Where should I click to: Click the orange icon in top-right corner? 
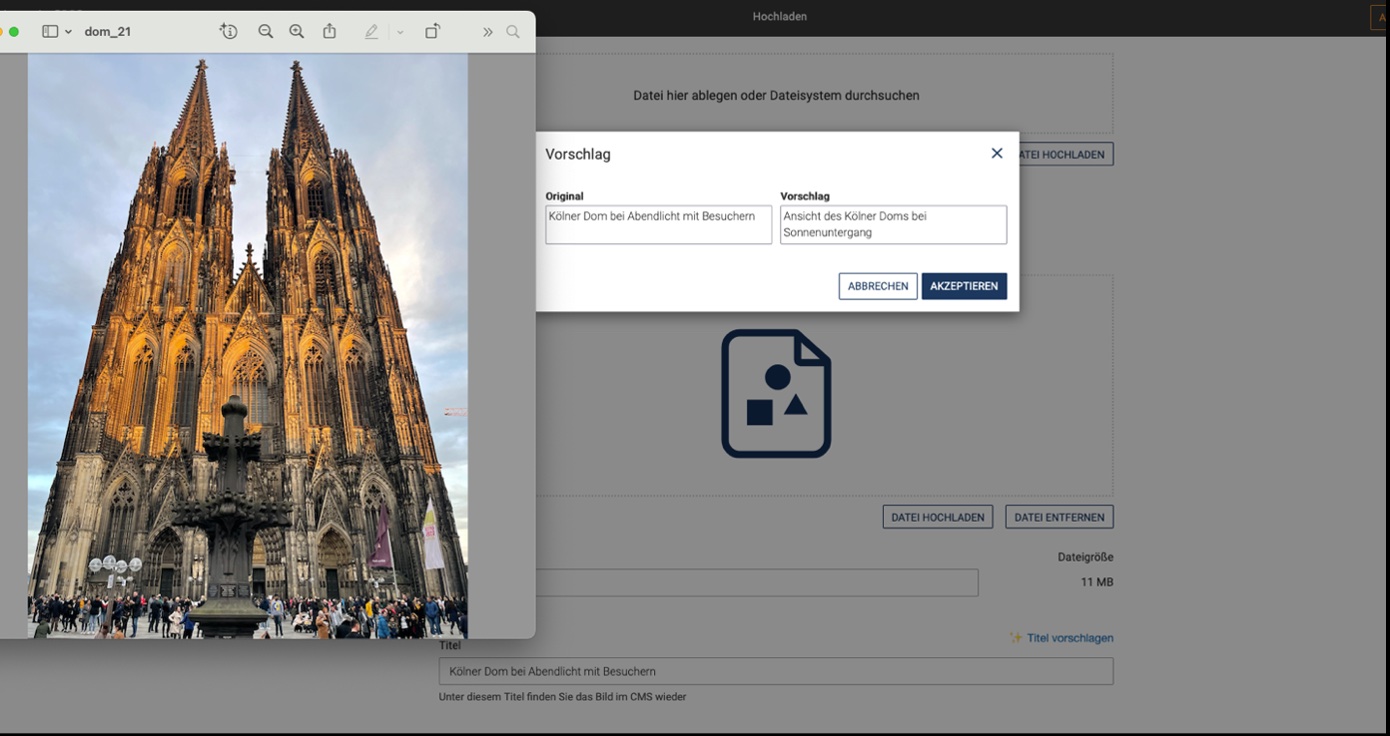tap(1381, 17)
